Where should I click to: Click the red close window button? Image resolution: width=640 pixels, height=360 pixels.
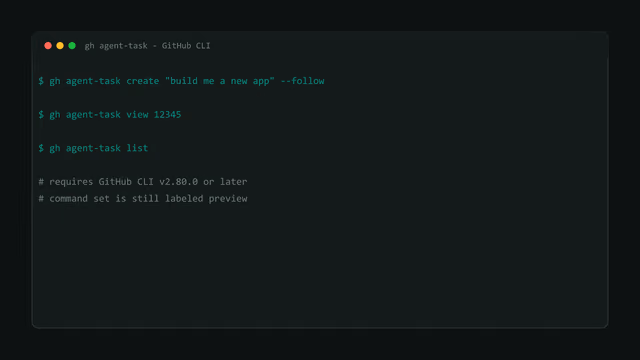coord(48,46)
